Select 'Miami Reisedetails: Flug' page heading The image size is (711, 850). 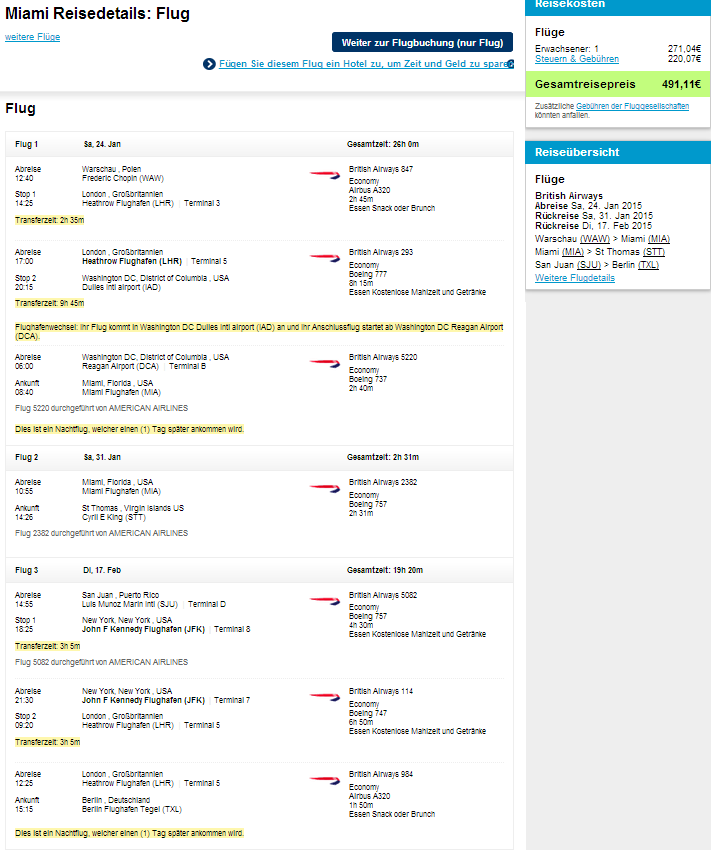tap(98, 13)
